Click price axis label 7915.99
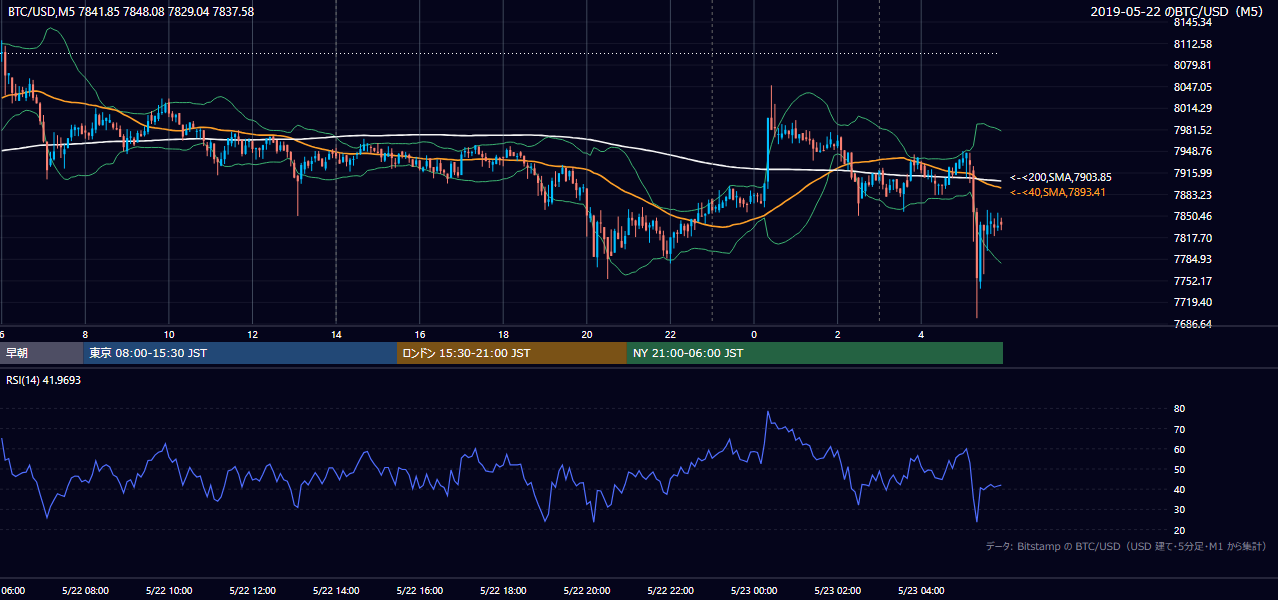The image size is (1278, 600). click(1192, 173)
